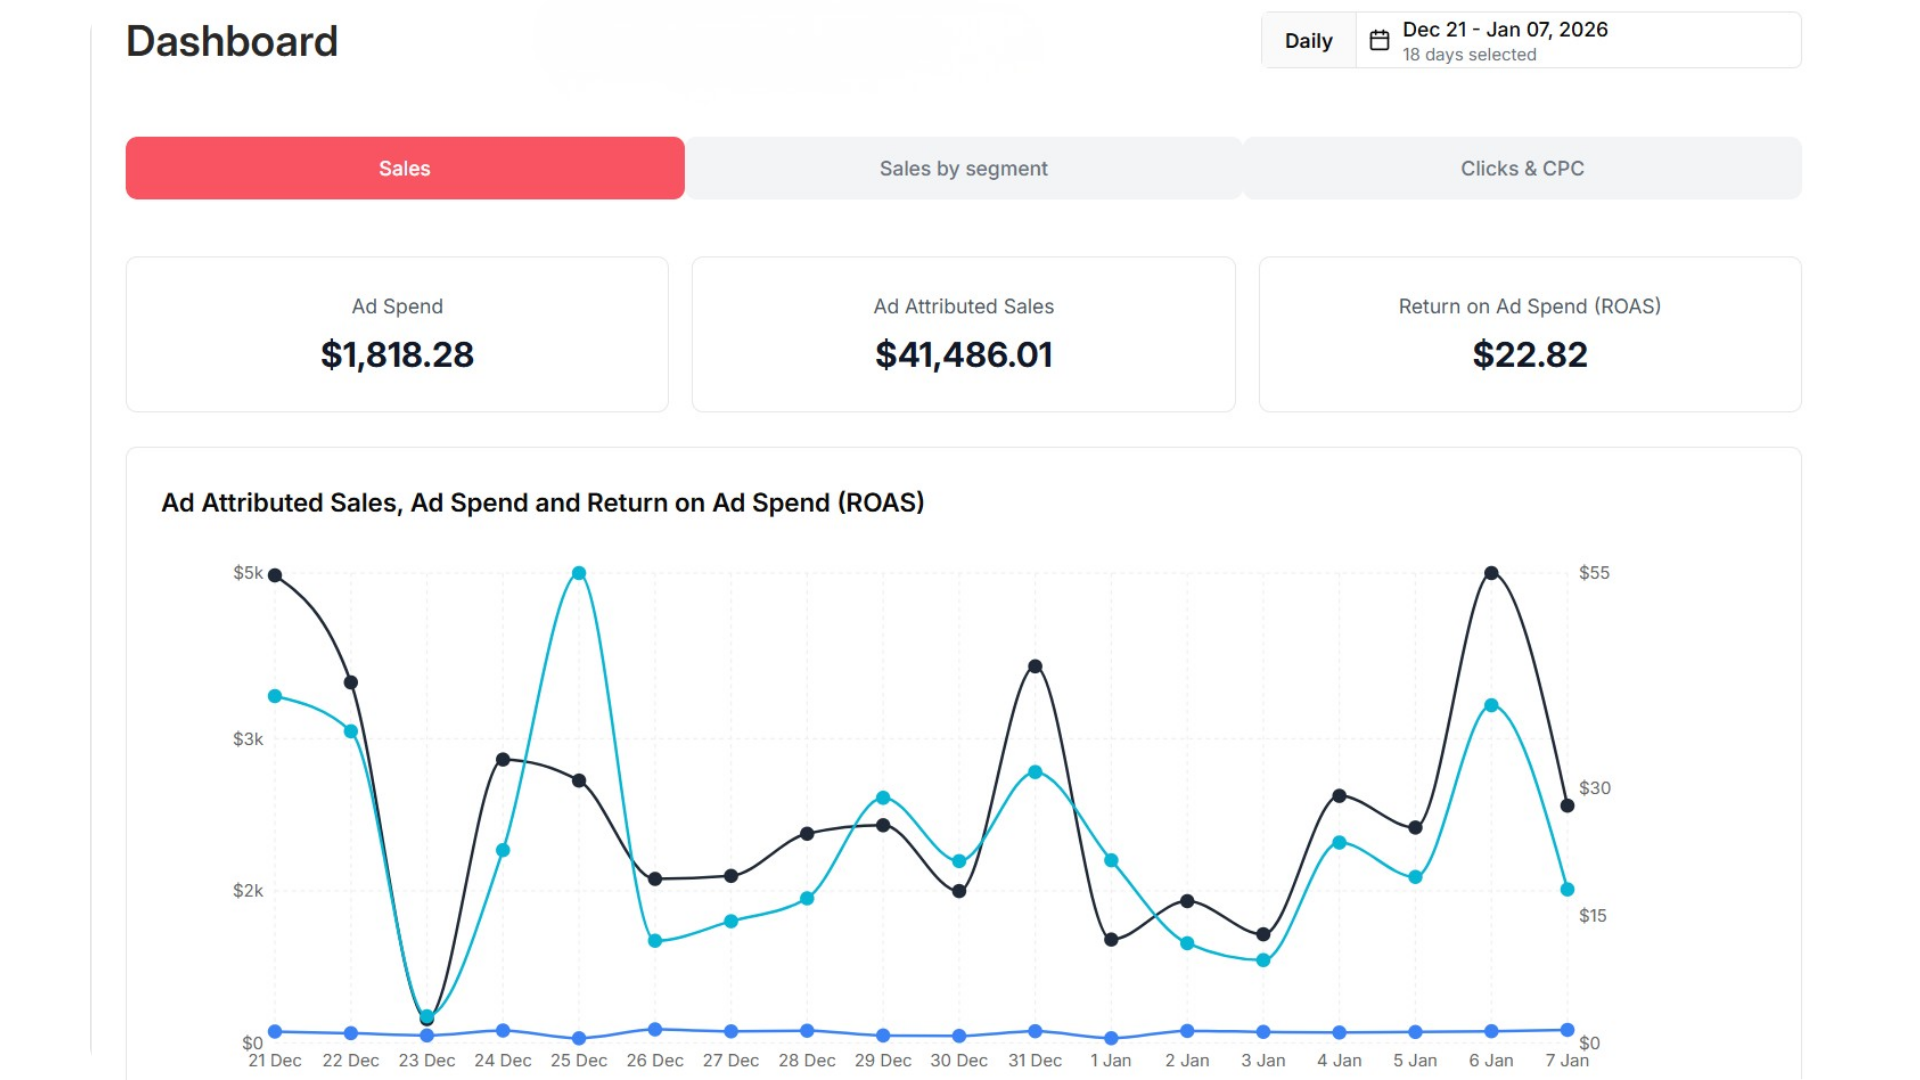This screenshot has height=1080, width=1920.
Task: Click the teal data point on 29 Dec
Action: pyautogui.click(x=883, y=798)
